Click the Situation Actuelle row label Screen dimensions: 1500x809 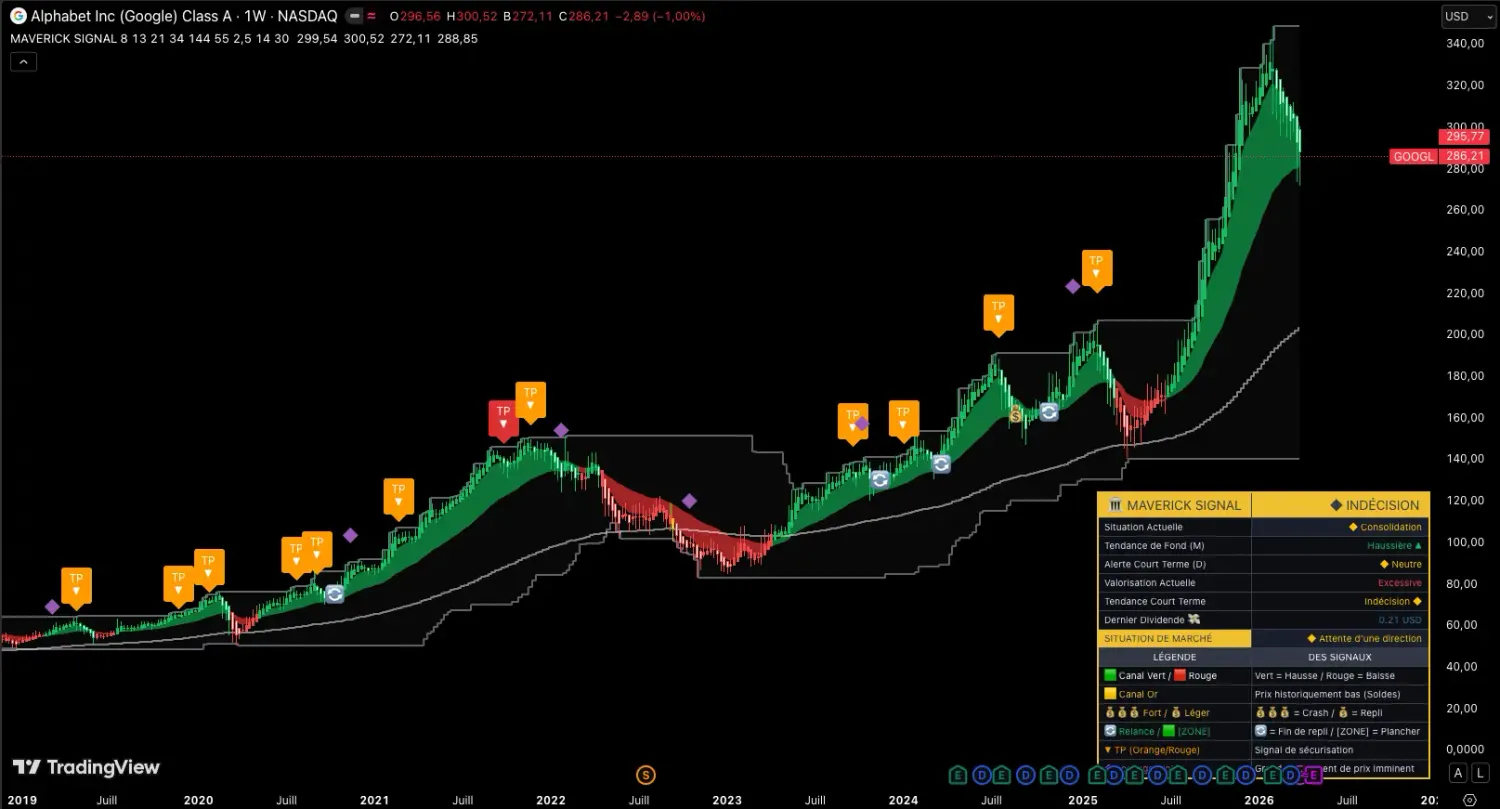[x=1143, y=527]
